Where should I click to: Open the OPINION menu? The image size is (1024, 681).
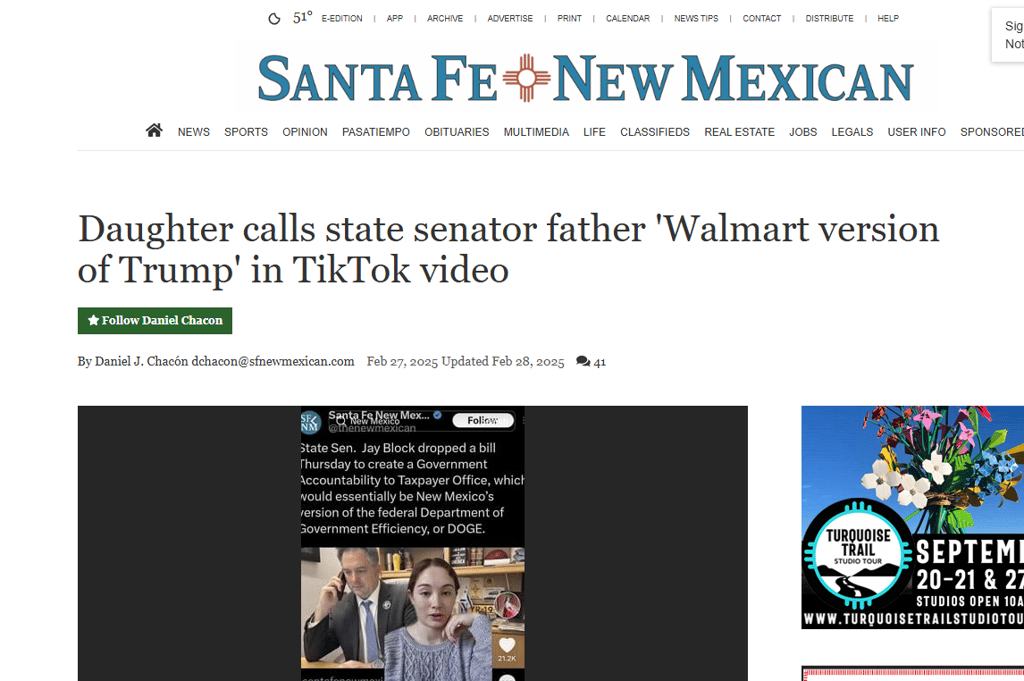click(x=305, y=132)
